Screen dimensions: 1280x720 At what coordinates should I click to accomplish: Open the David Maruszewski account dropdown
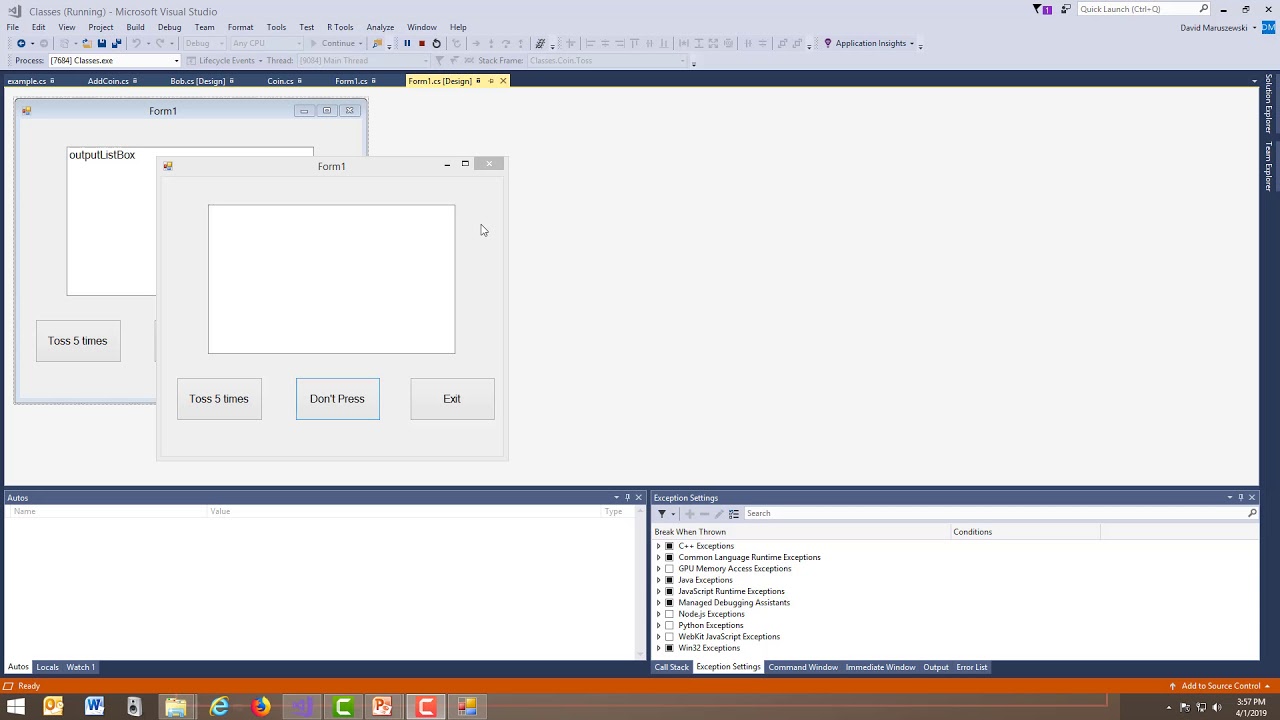pos(1254,28)
